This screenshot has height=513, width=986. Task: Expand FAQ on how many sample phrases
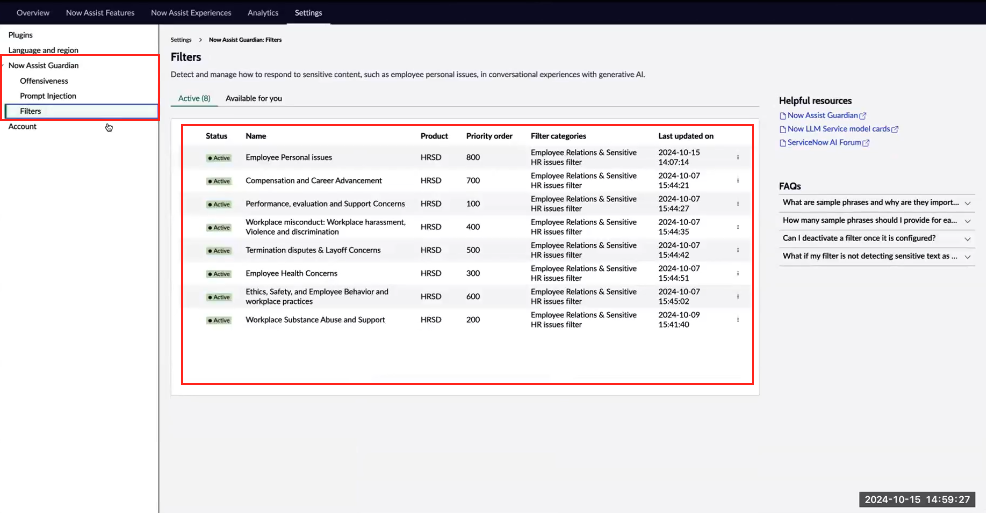click(x=877, y=220)
